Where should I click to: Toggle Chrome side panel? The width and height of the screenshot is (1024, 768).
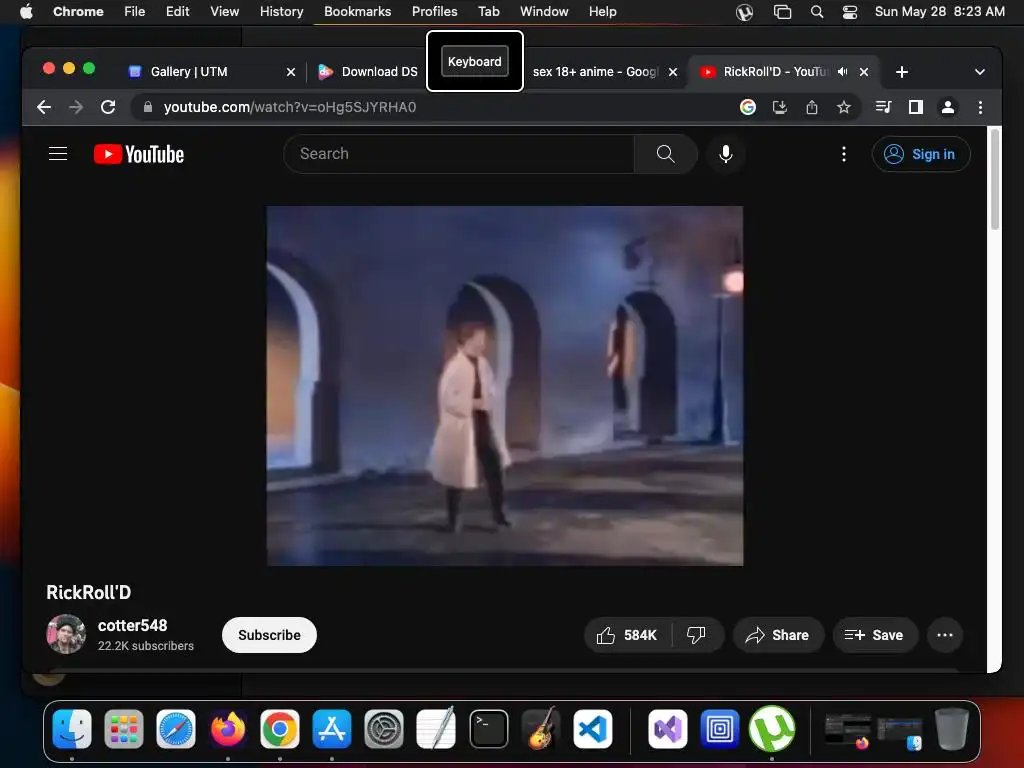point(916,107)
